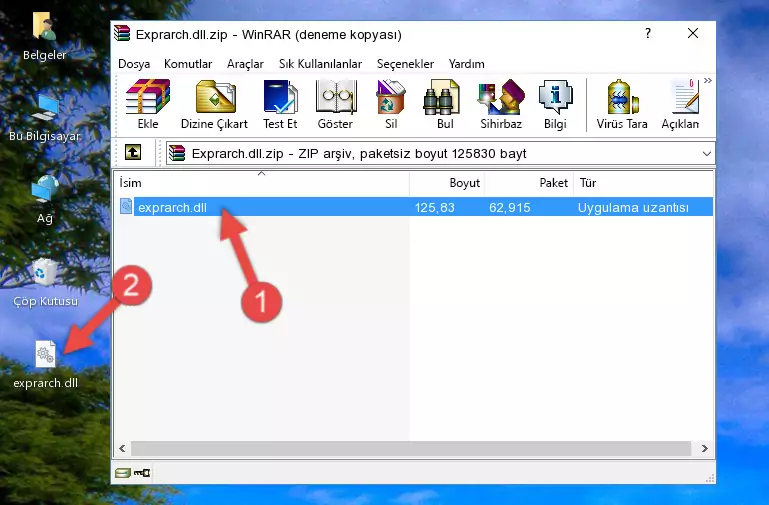Open the Sık Kullanılanlar menu
Image resolution: width=769 pixels, height=505 pixels.
(x=320, y=64)
